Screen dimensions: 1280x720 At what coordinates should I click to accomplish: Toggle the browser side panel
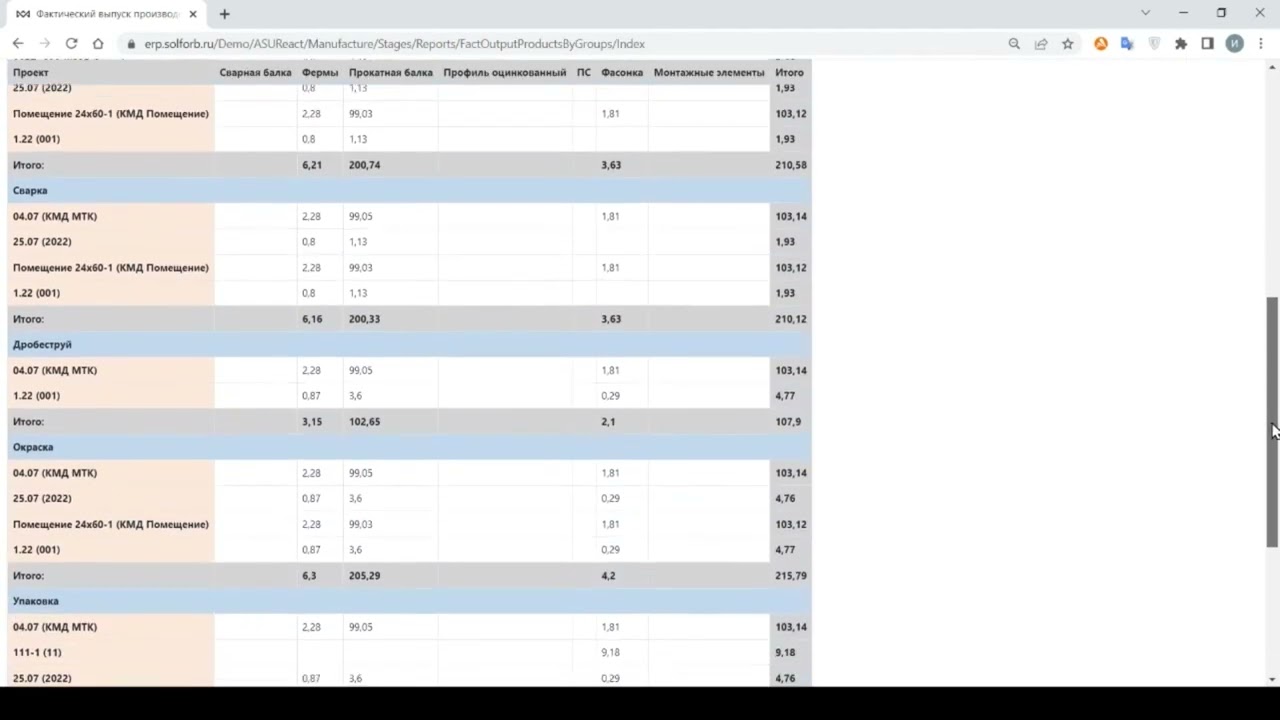tap(1208, 44)
